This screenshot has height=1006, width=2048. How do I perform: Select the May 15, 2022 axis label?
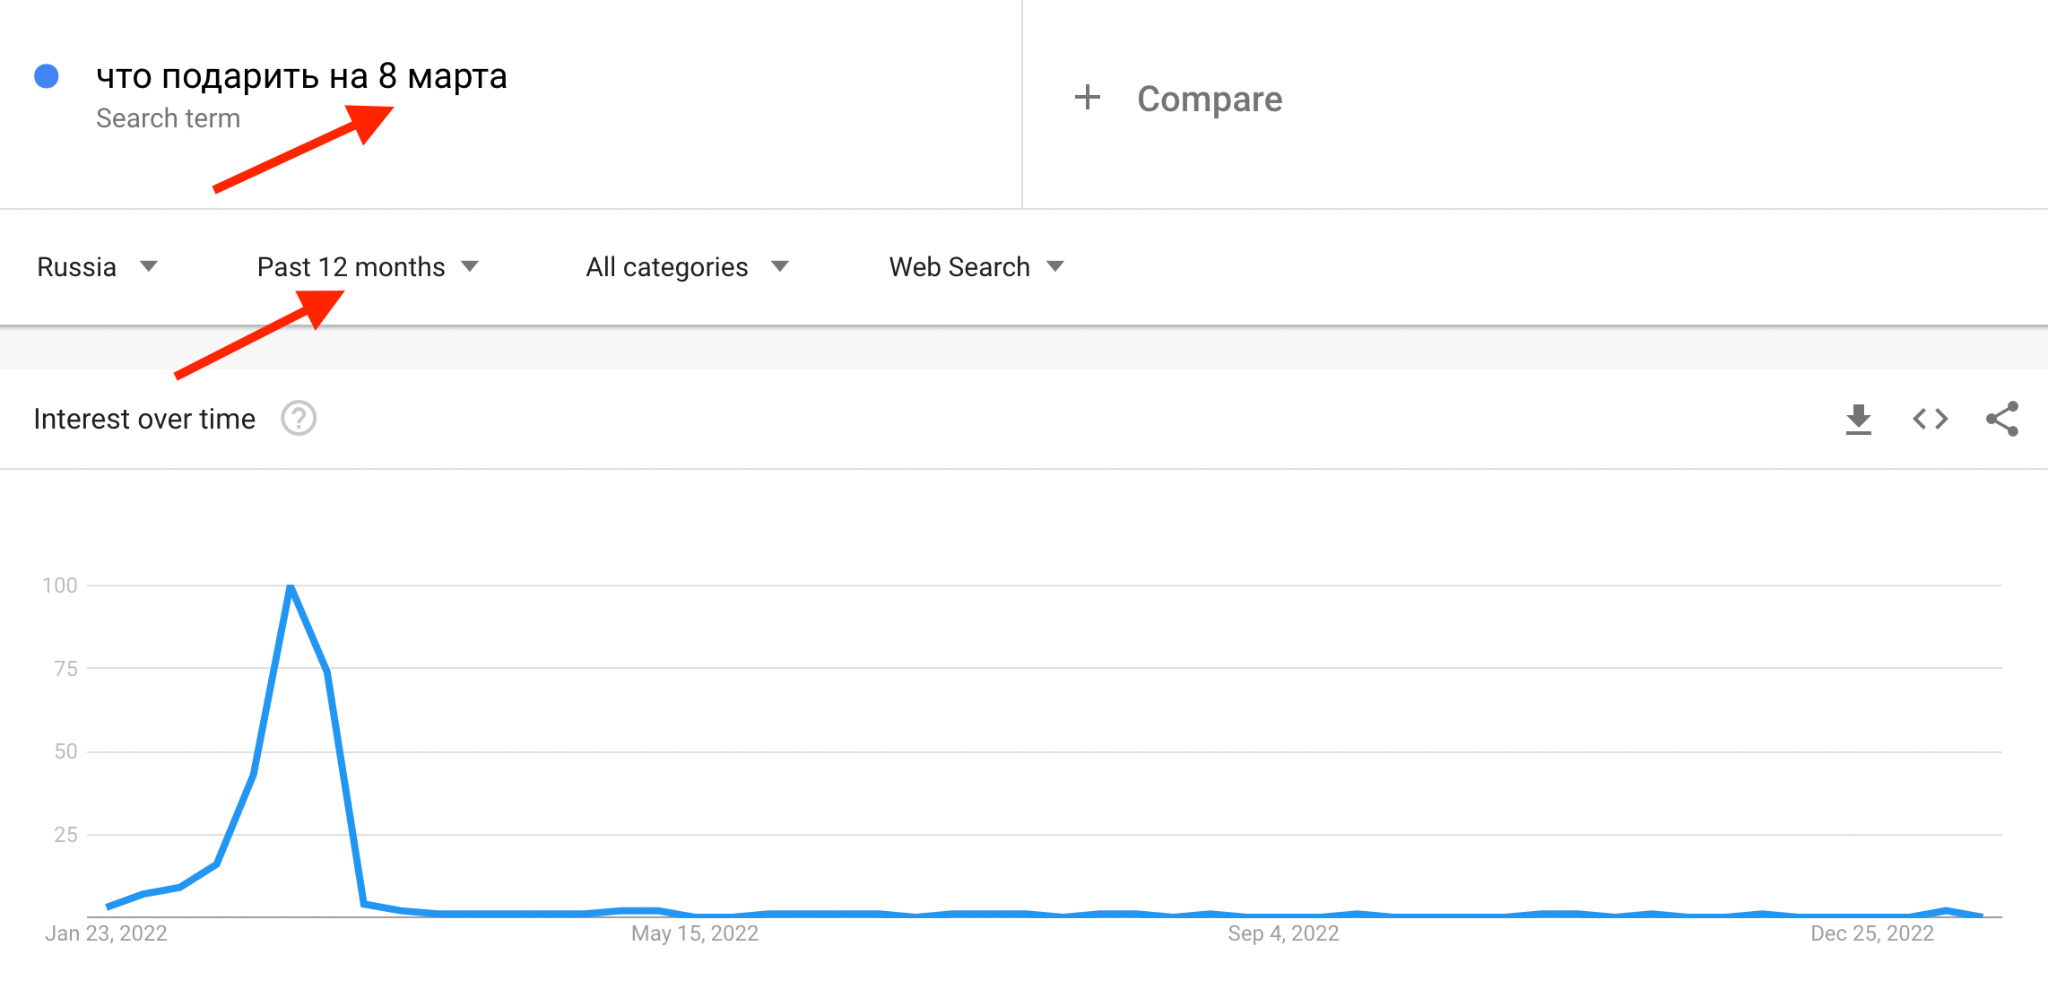point(695,933)
